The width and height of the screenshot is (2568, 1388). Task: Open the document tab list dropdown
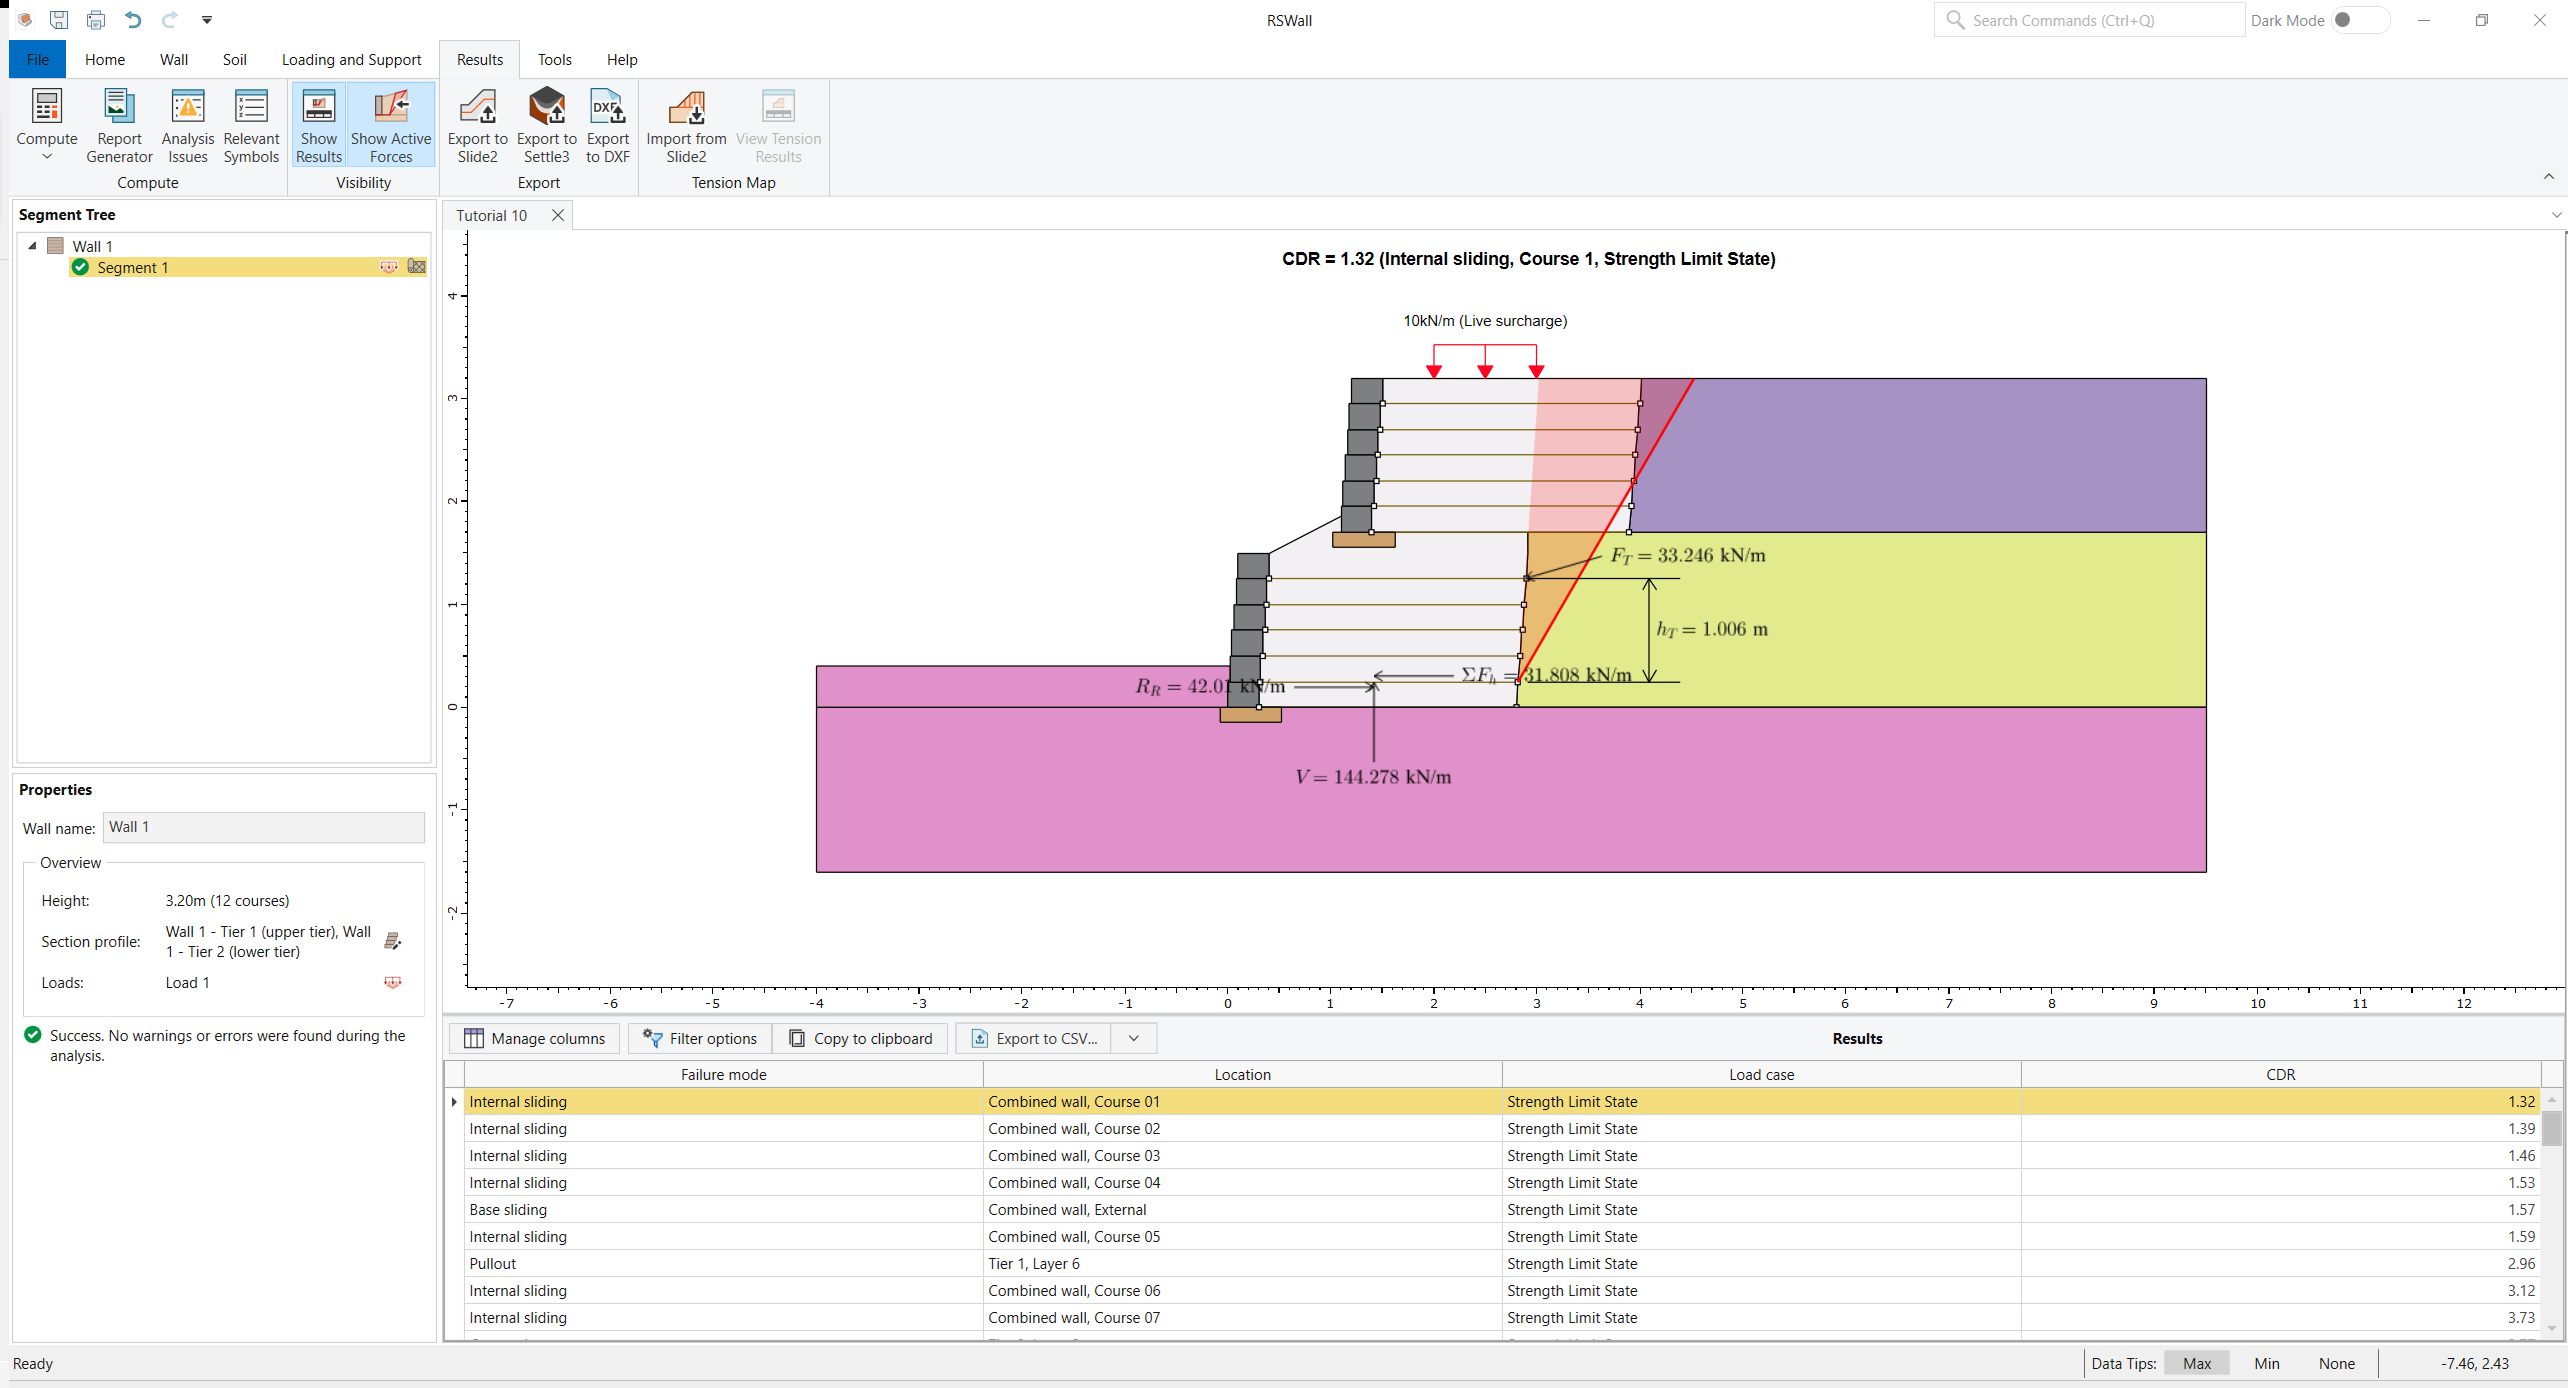2556,215
